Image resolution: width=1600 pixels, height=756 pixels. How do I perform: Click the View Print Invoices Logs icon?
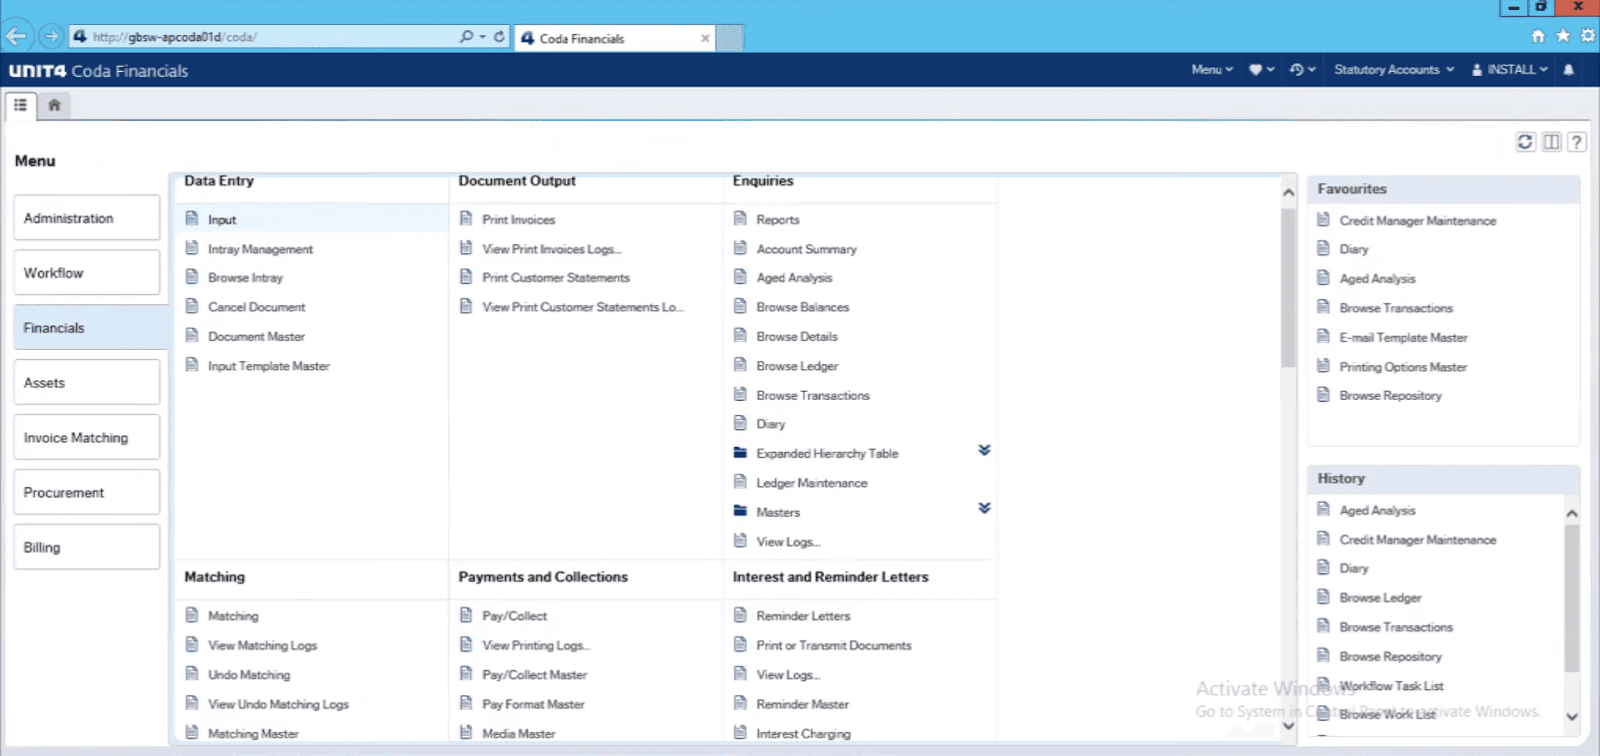[x=466, y=248]
